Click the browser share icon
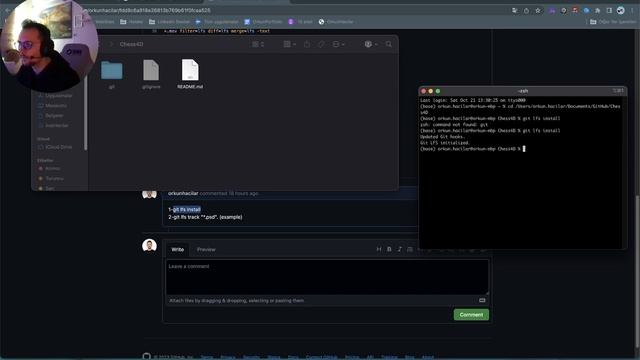This screenshot has height=360, width=640. 526,11
